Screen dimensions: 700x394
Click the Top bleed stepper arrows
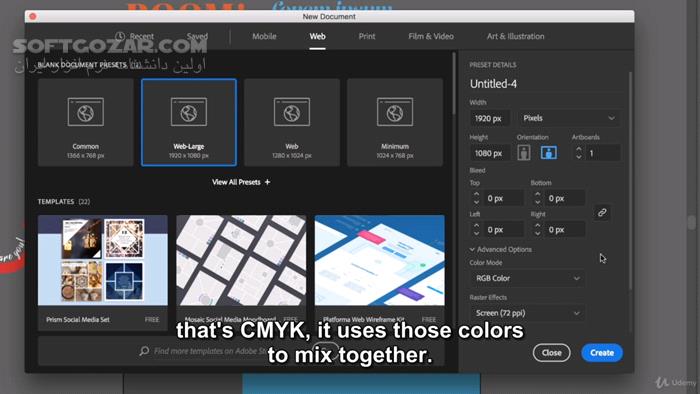tap(476, 198)
